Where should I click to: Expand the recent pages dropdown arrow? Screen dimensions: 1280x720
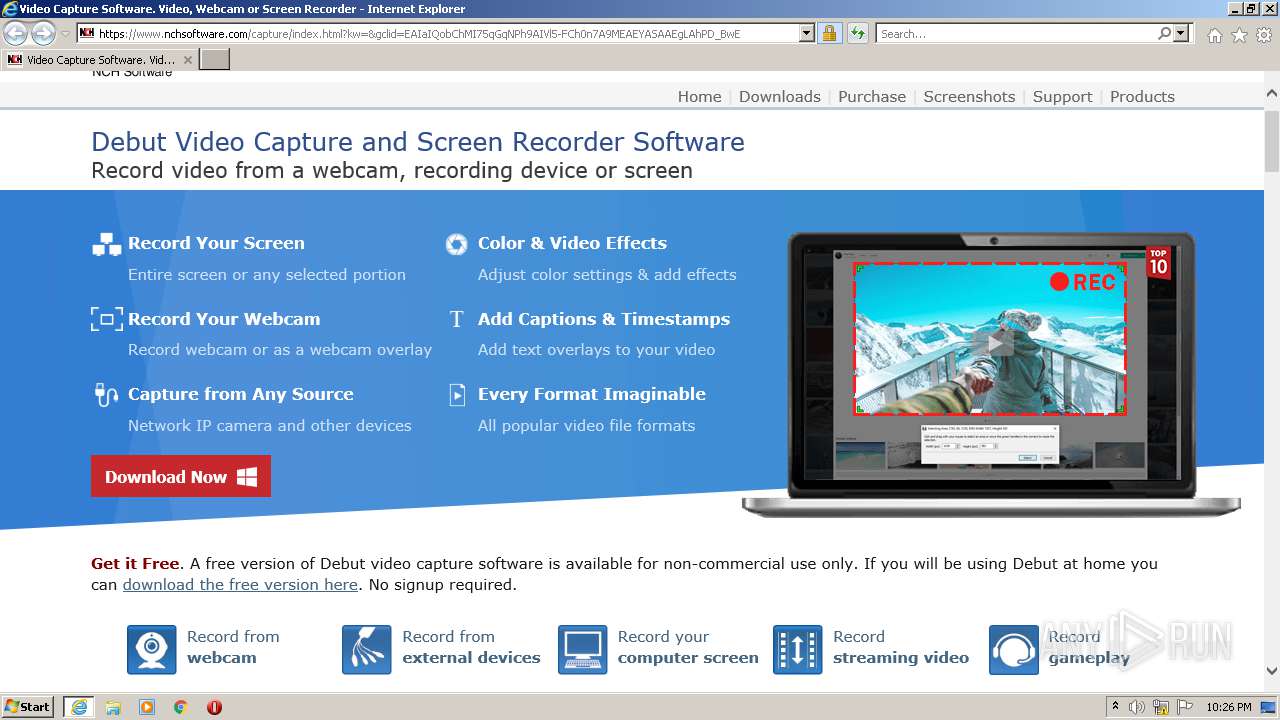65,34
